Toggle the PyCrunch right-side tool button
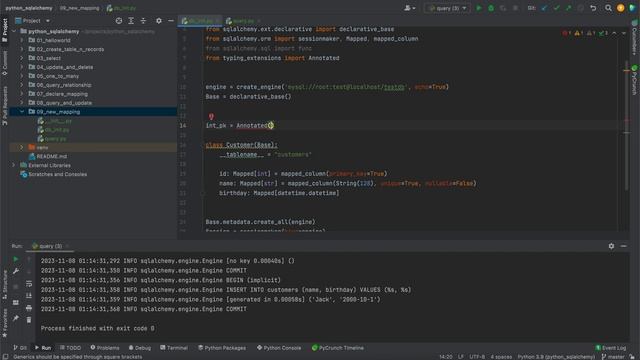The height and width of the screenshot is (360, 640). click(634, 80)
